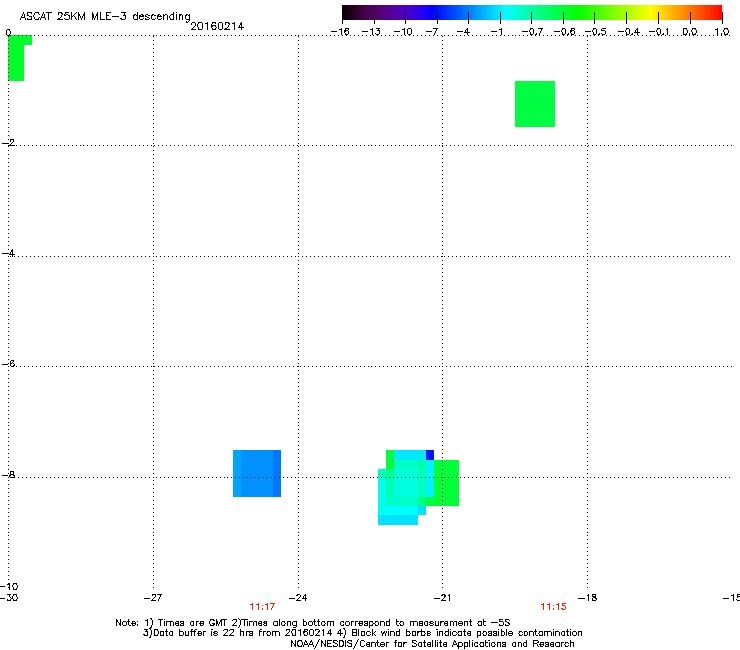Select the latitude axis label "-6"
Image resolution: width=740 pixels, height=650 pixels.
pos(8,363)
